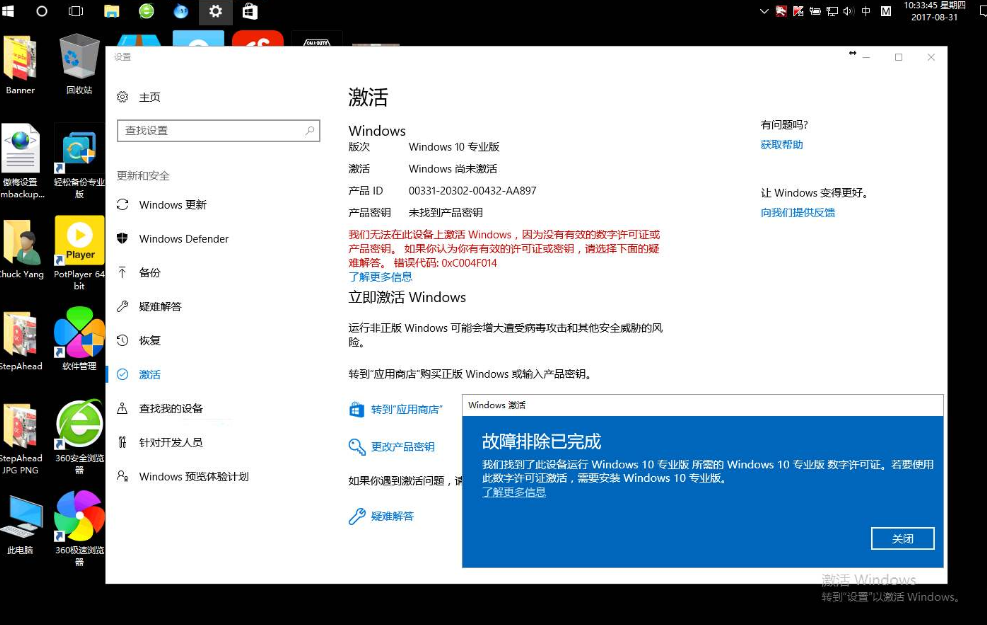Image resolution: width=987 pixels, height=625 pixels.
Task: Click the key icon beside 更改产品密钥
Action: point(357,447)
